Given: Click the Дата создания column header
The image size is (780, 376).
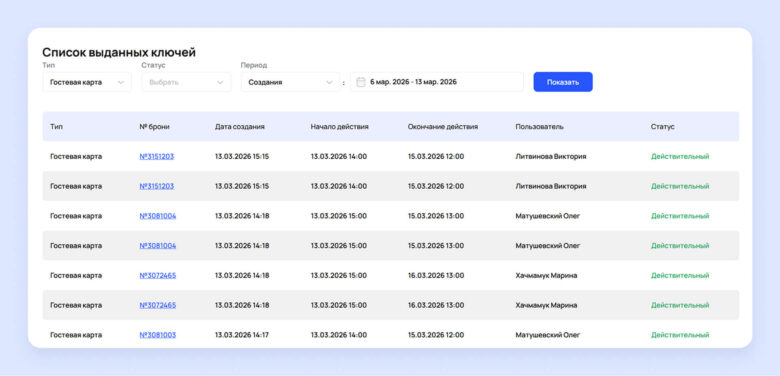Looking at the screenshot, I should tap(240, 127).
